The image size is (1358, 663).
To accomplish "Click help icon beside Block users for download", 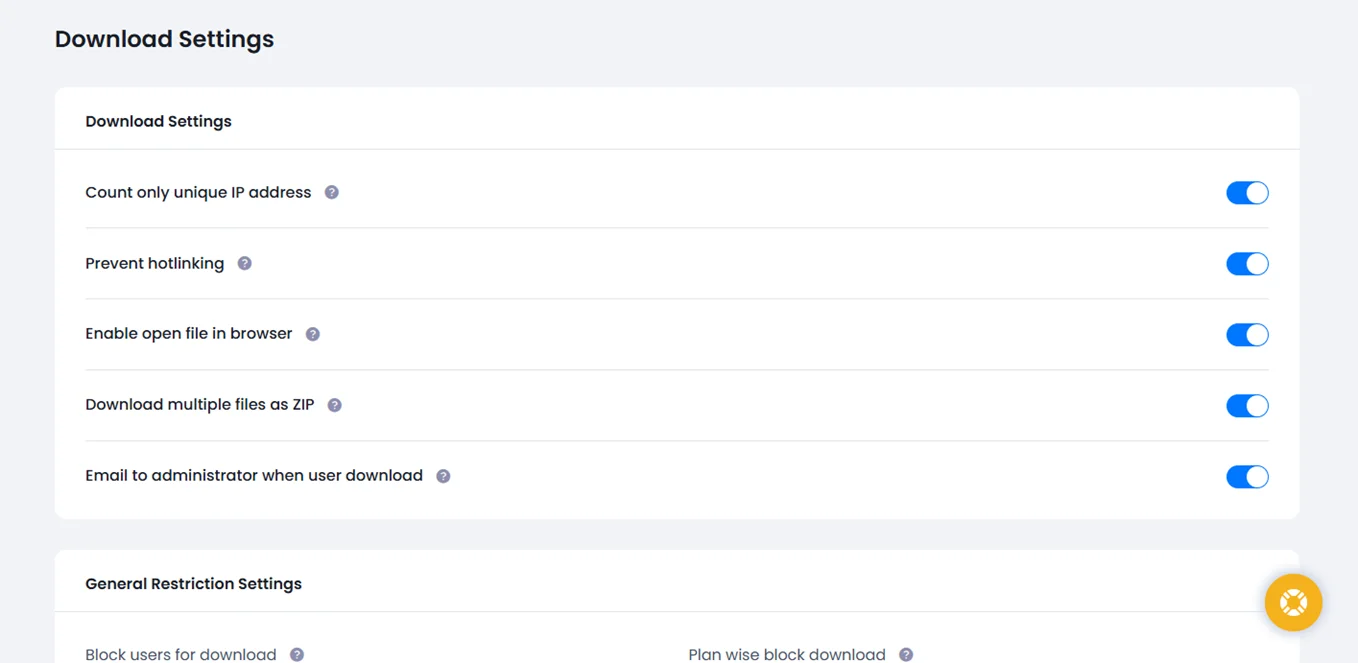I will [297, 655].
